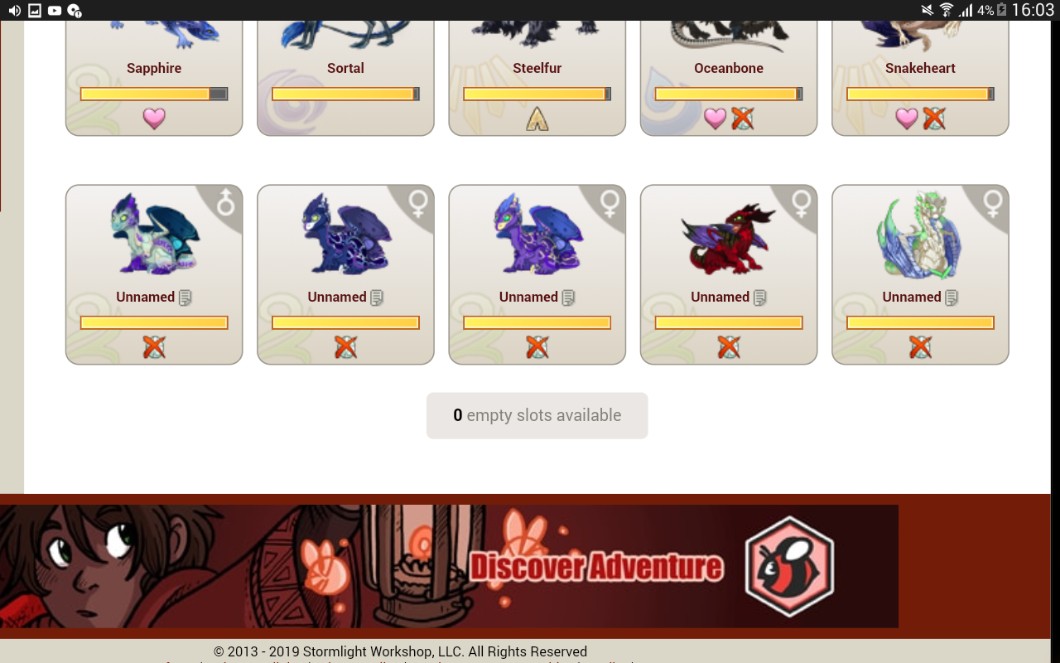Viewport: 1060px width, 663px height.
Task: Click the eyrie icon under Steelfur
Action: coord(537,119)
